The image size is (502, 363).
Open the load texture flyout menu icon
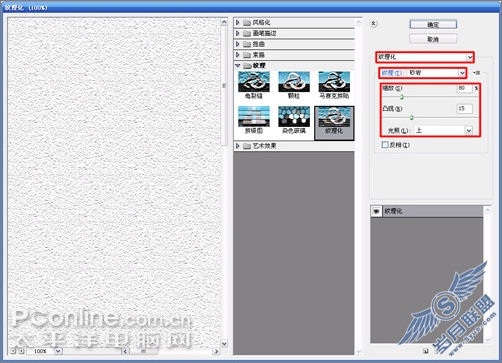[x=477, y=73]
